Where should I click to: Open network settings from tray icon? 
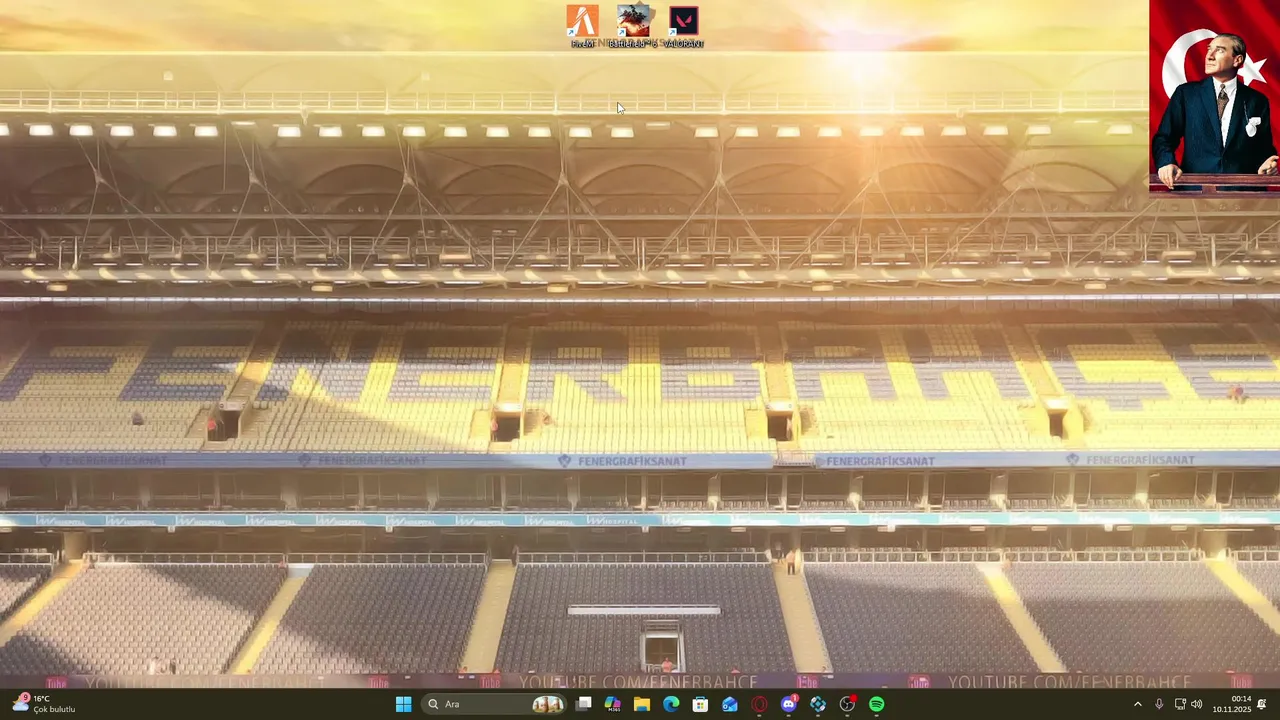(1179, 704)
